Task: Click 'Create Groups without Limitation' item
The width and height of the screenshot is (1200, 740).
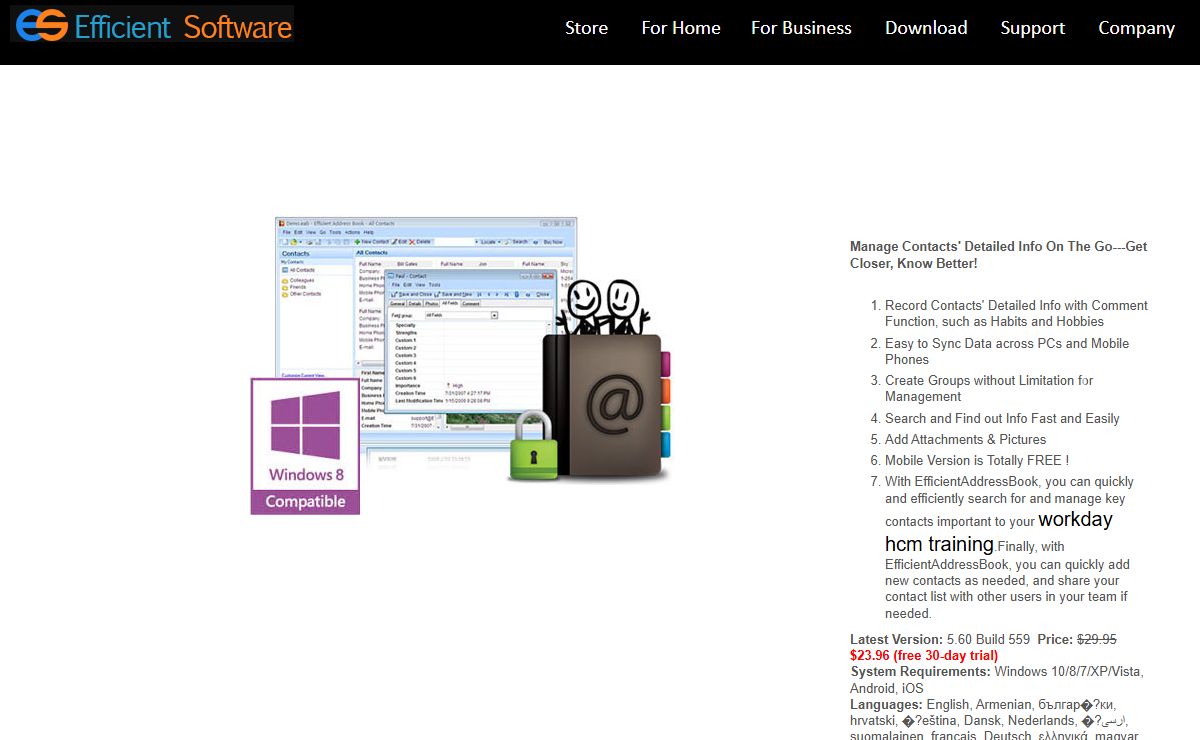Action: pyautogui.click(x=989, y=388)
